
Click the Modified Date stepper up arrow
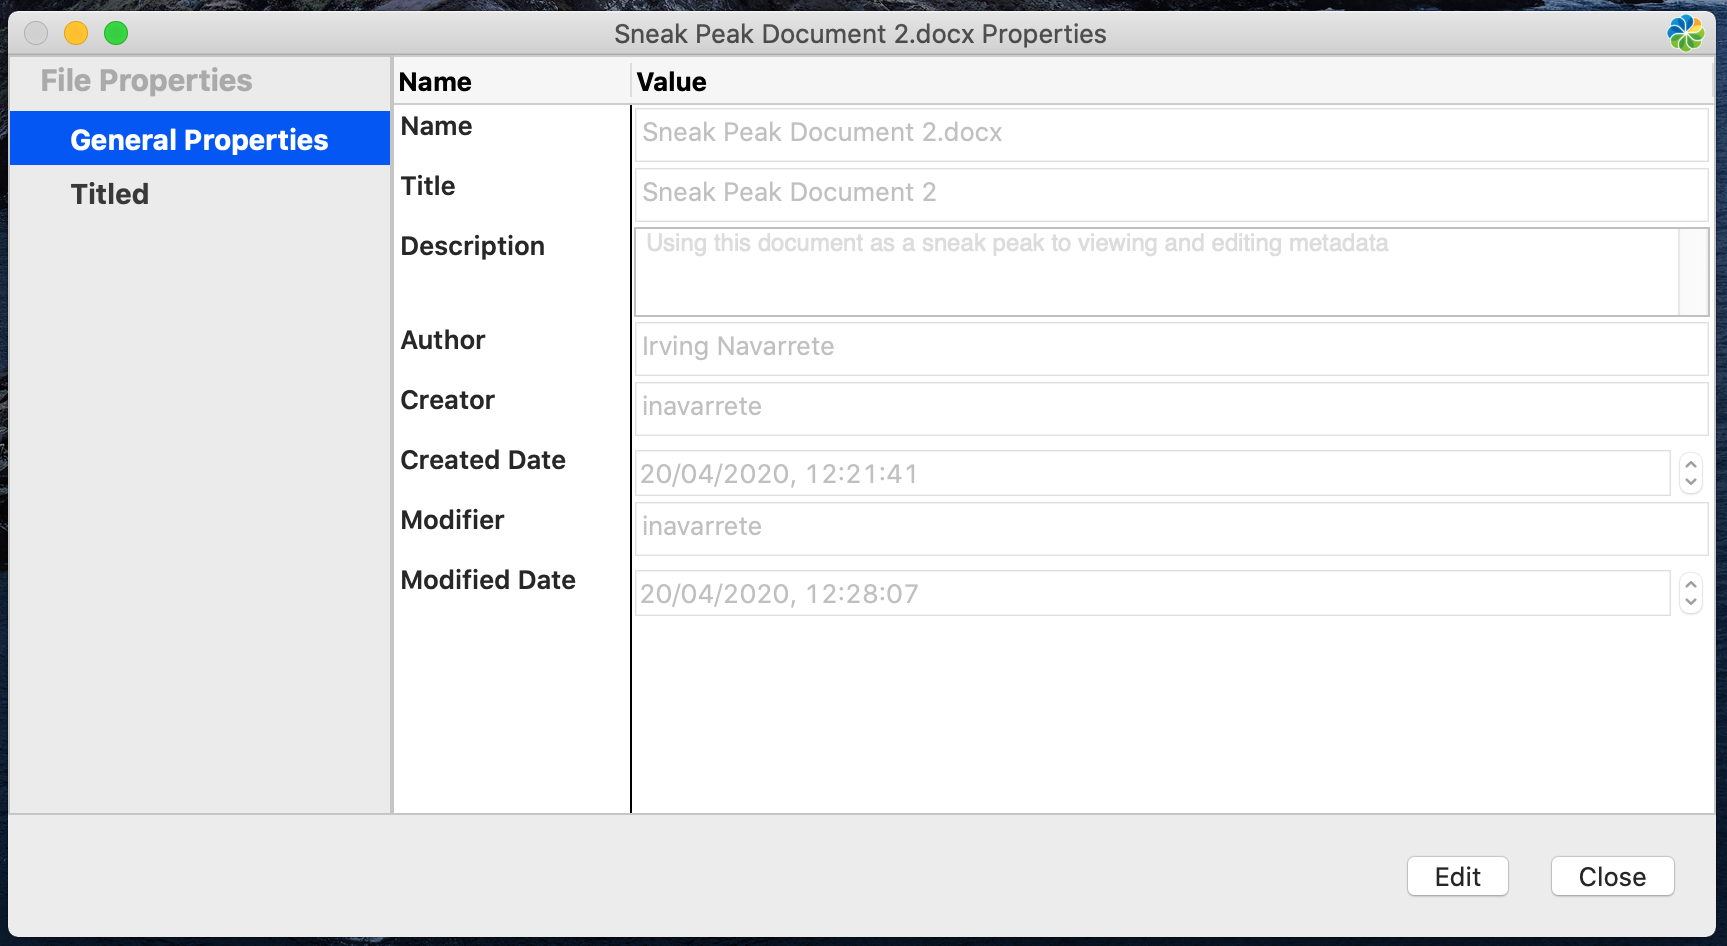tap(1691, 585)
